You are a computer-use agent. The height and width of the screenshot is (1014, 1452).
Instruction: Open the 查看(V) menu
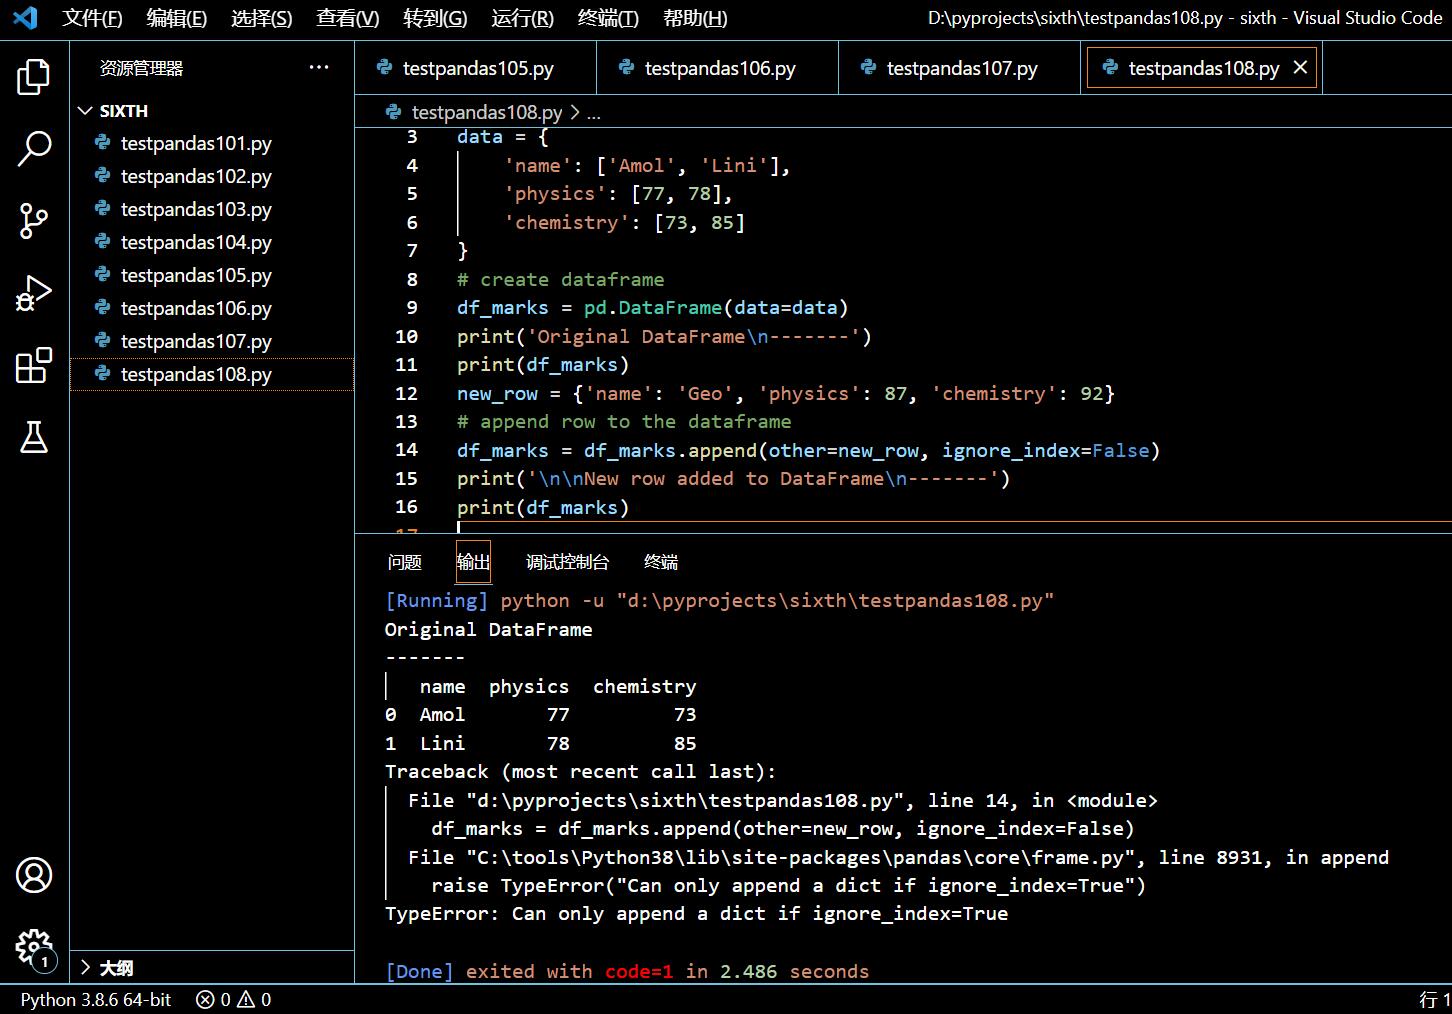pos(347,18)
